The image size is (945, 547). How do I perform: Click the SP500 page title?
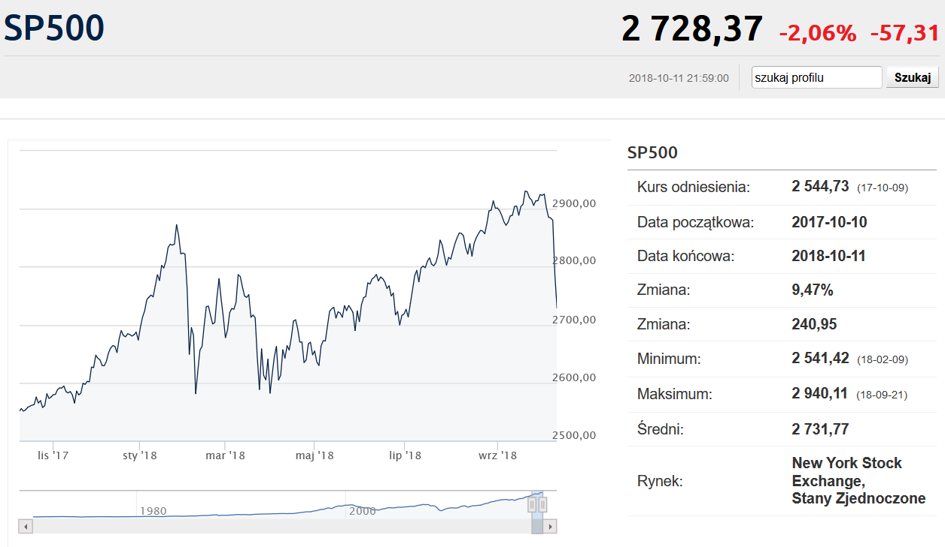point(55,28)
